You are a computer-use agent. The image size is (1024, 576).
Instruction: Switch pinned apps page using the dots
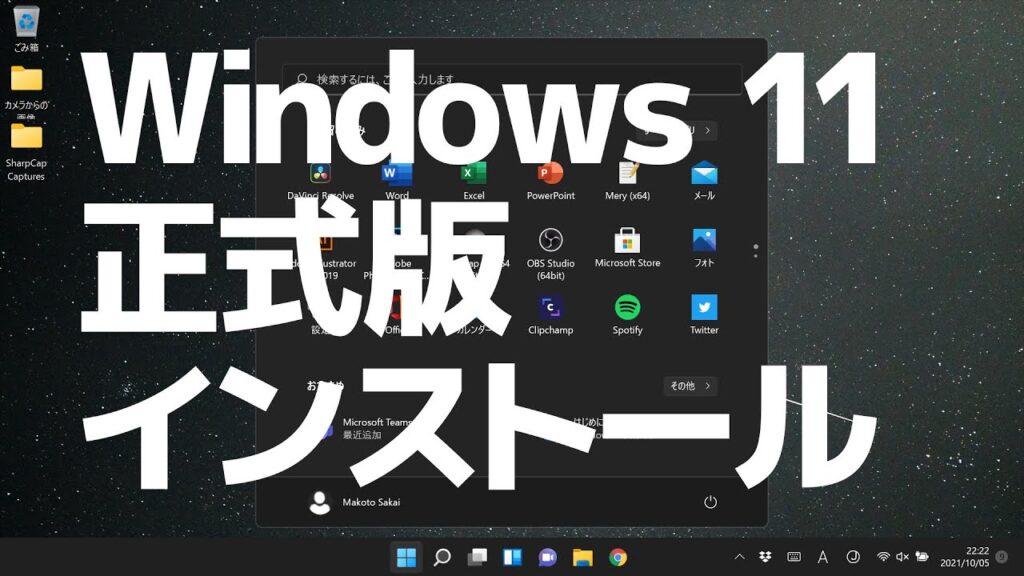[756, 251]
